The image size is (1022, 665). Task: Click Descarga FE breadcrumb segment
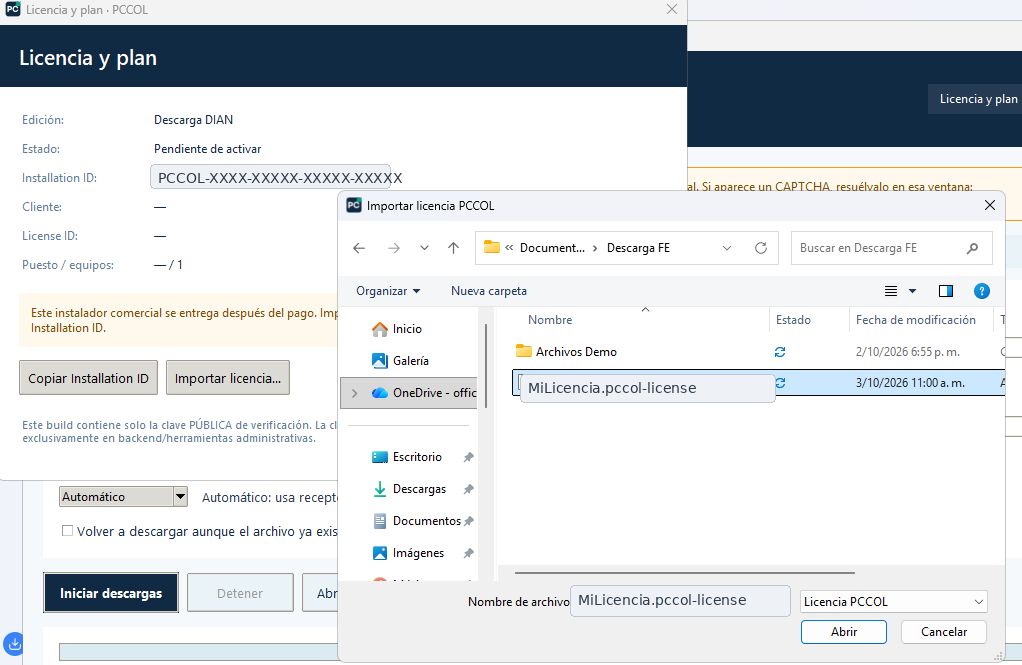pos(638,248)
